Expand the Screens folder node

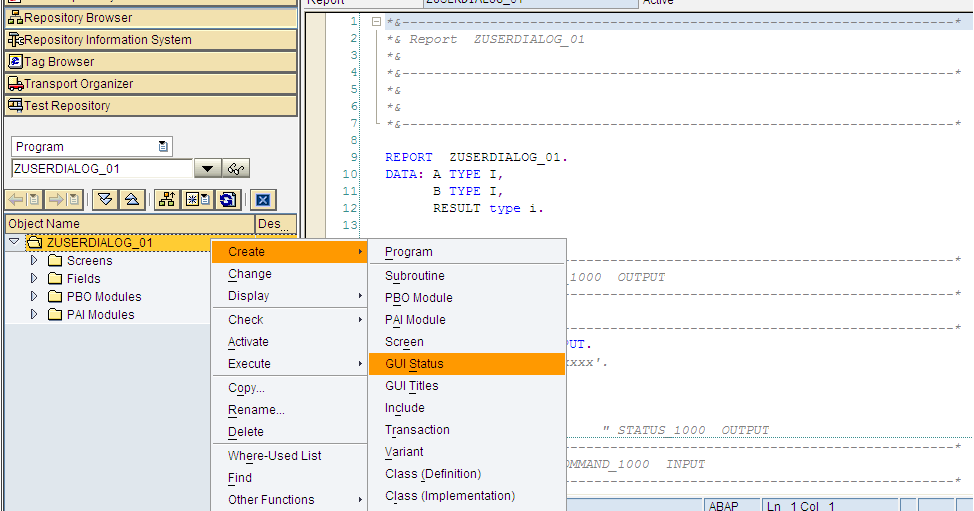[34, 260]
